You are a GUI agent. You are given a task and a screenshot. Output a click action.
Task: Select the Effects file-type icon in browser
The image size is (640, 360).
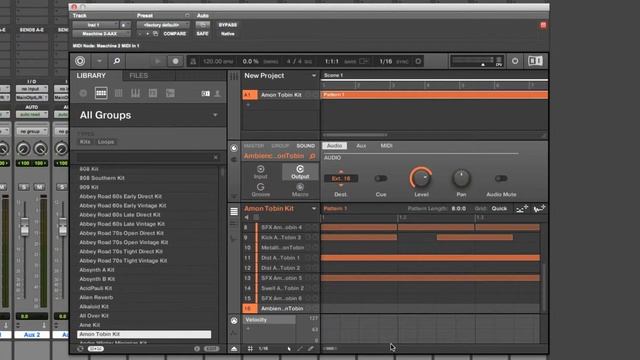tap(153, 93)
